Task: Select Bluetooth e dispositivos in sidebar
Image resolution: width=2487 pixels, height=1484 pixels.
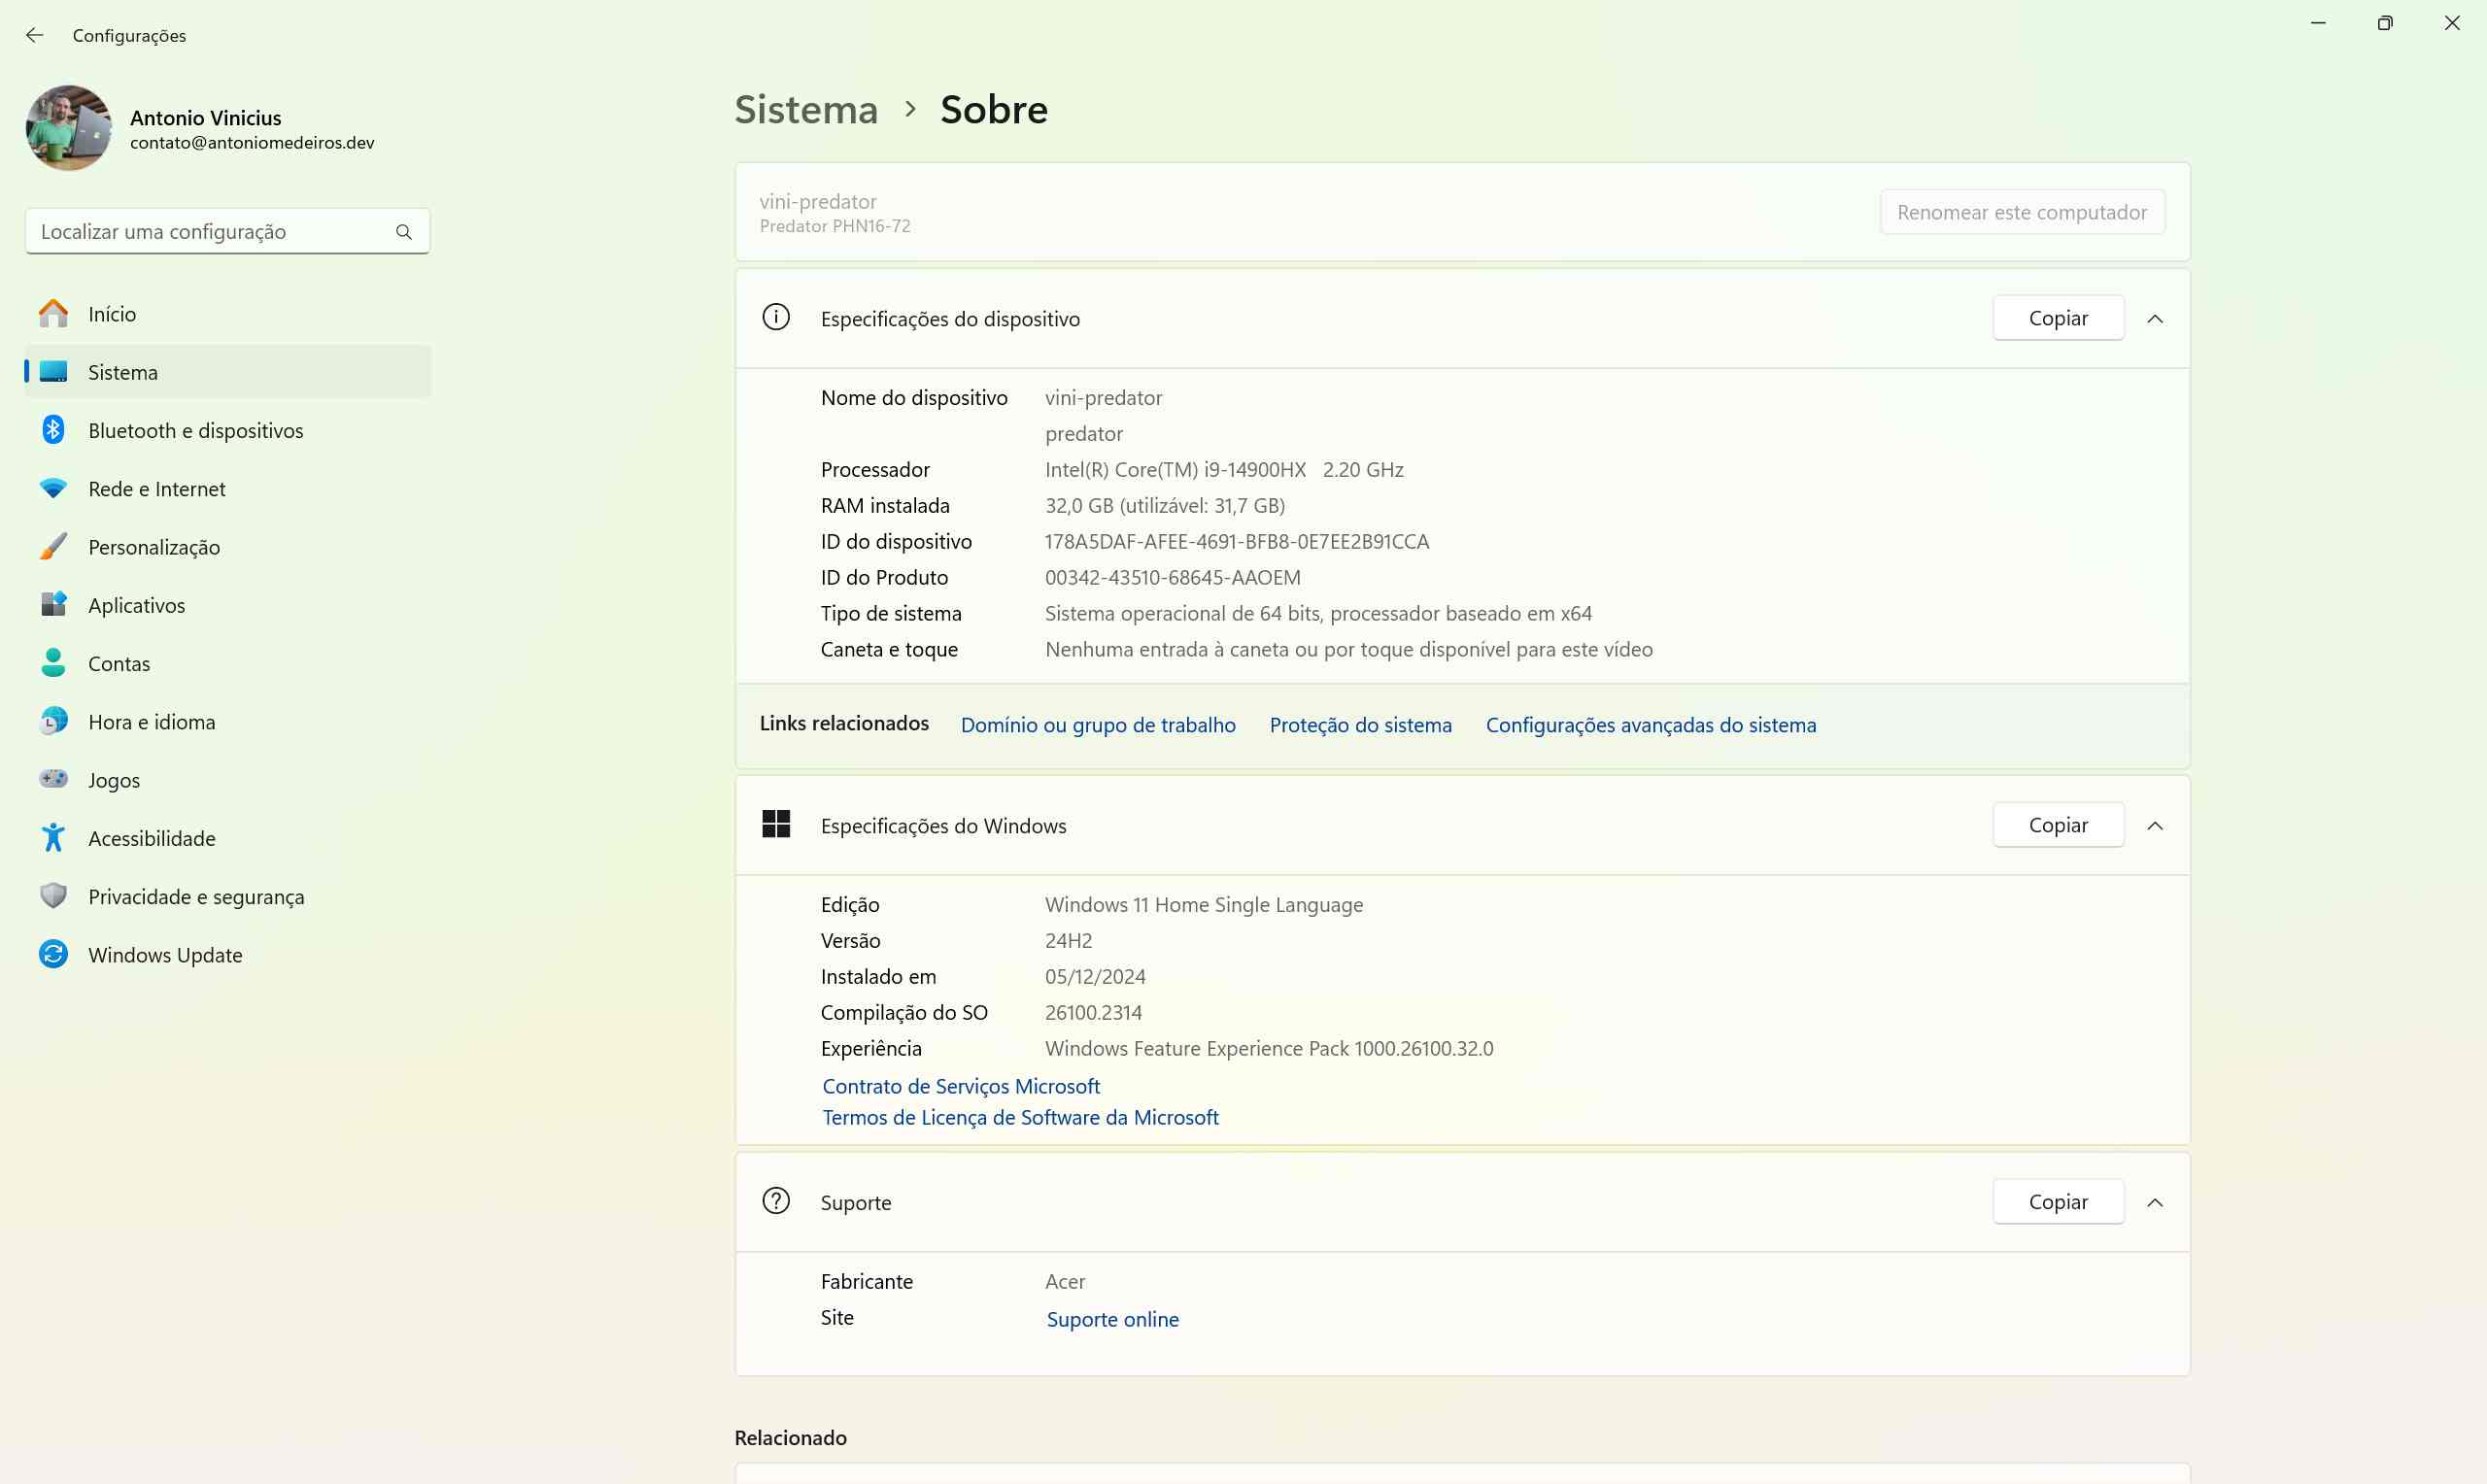Action: tap(228, 430)
